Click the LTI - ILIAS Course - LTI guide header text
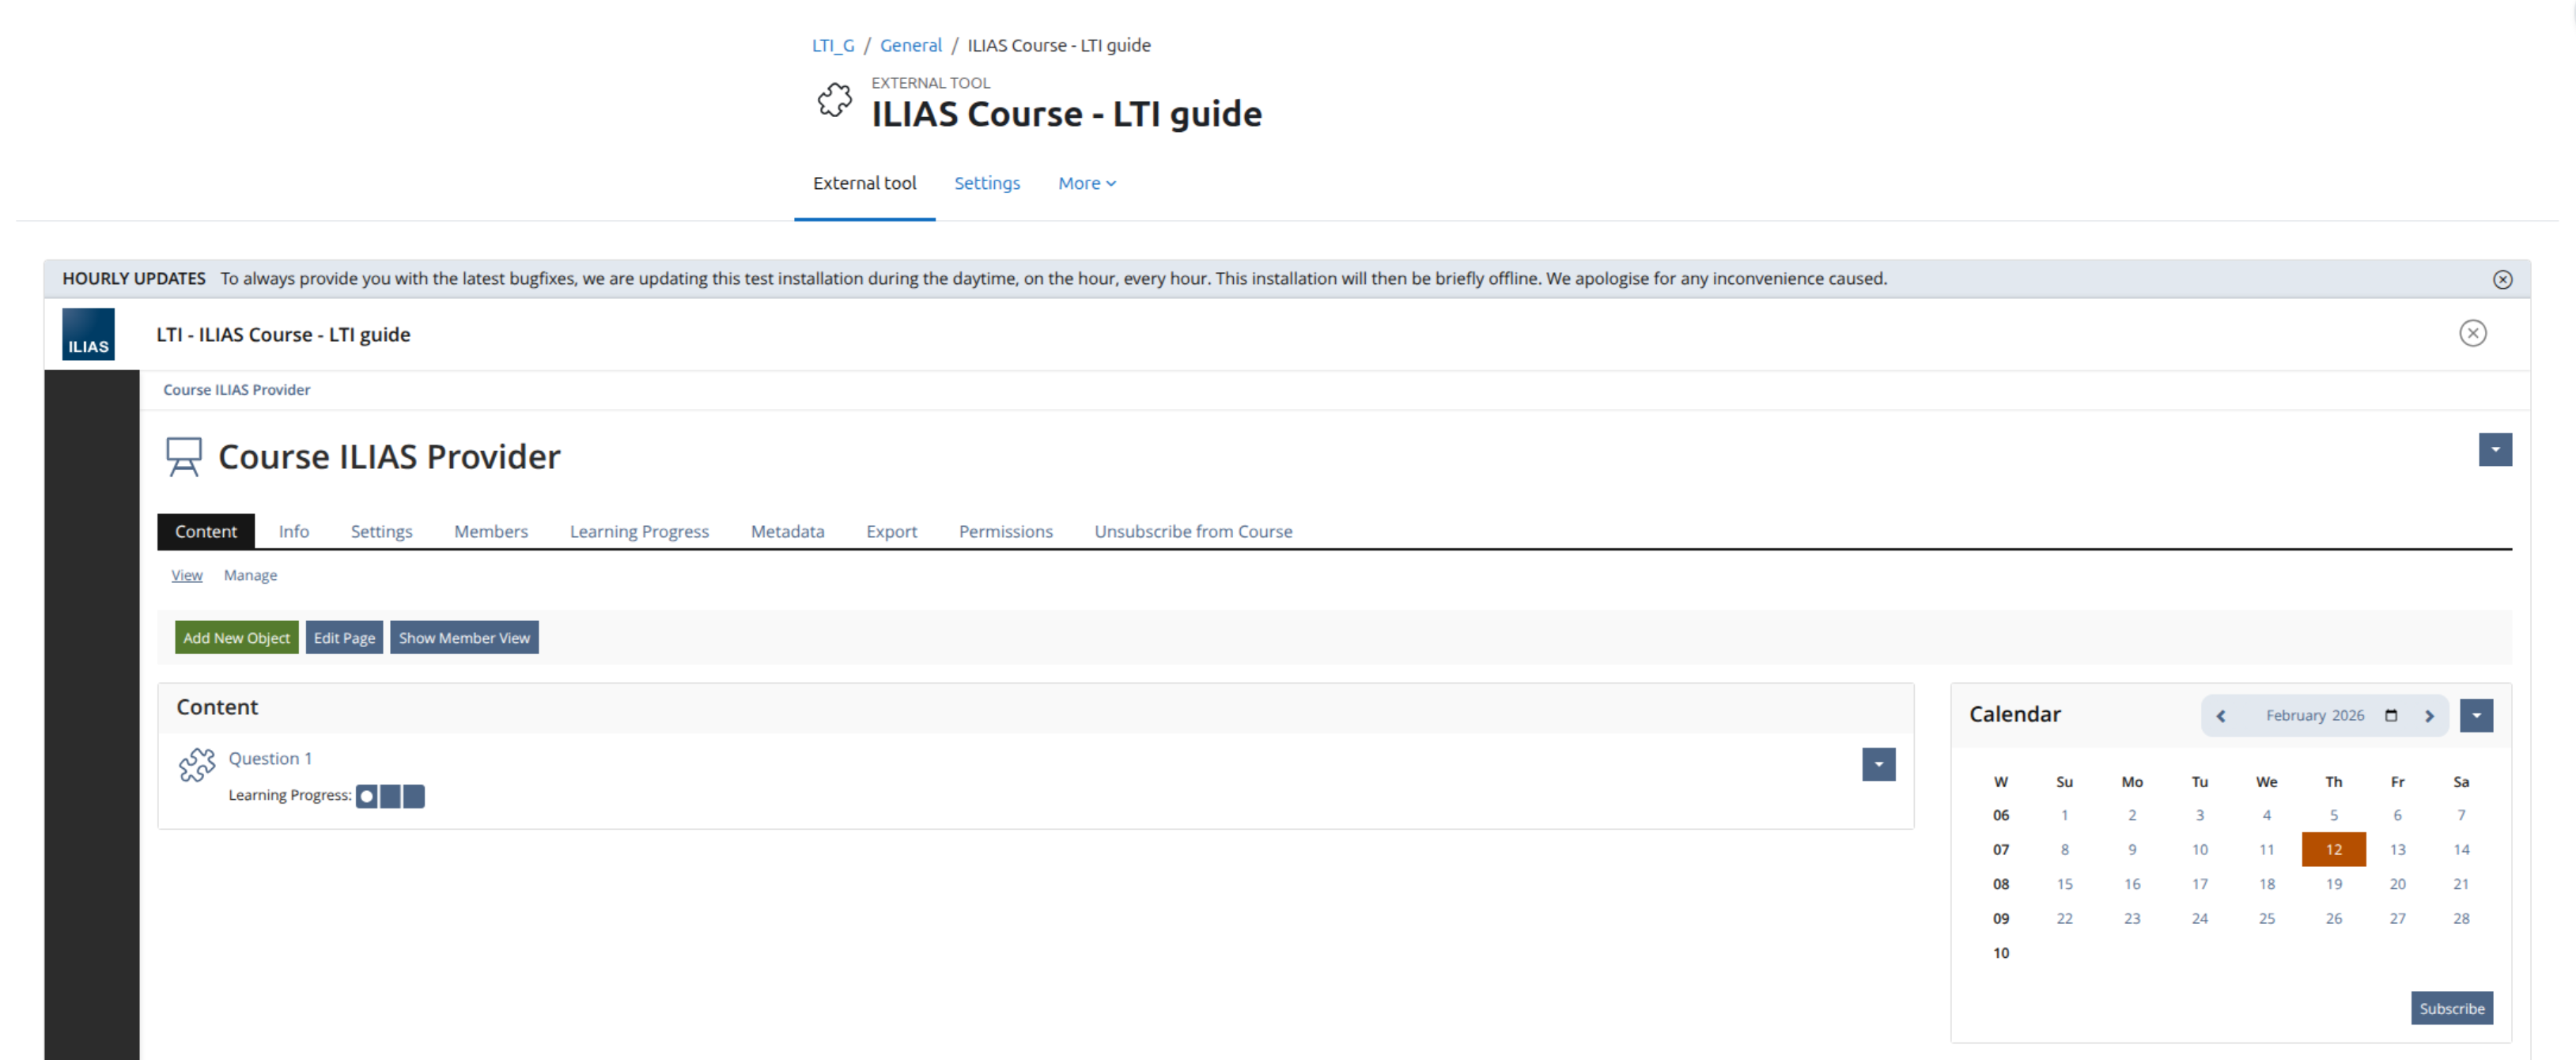The width and height of the screenshot is (2576, 1060). 283,335
